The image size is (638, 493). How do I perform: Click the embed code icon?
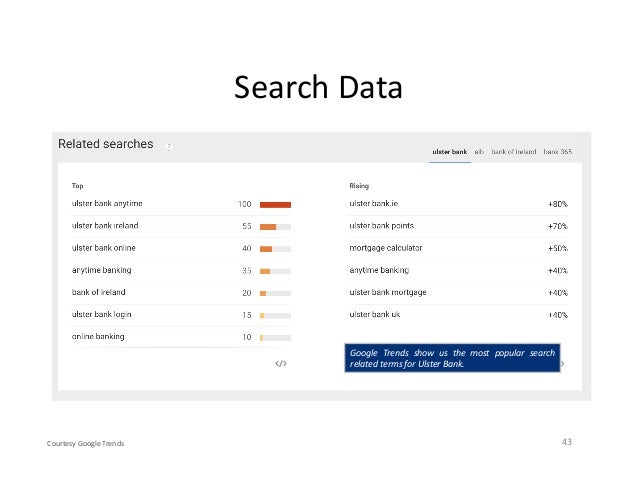281,364
